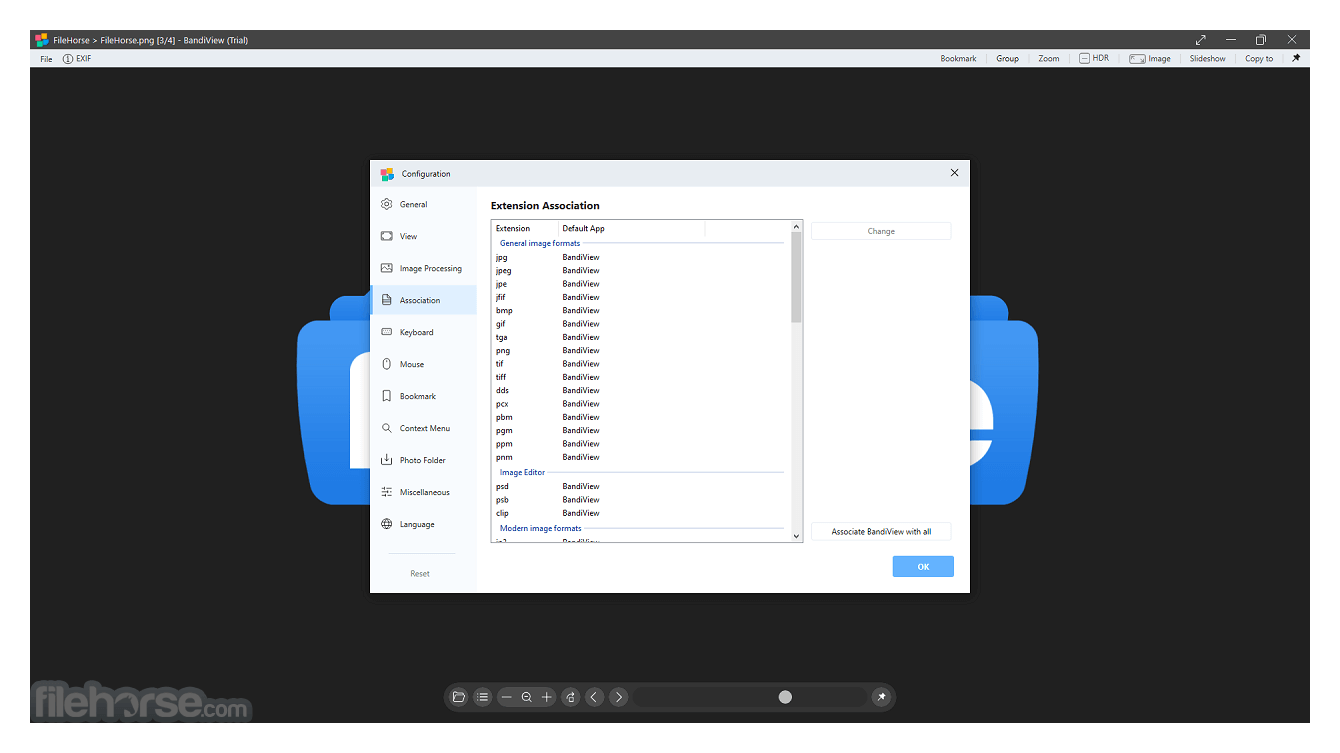Open the Image menu in top toolbar
The height and width of the screenshot is (753, 1340).
pyautogui.click(x=1150, y=59)
